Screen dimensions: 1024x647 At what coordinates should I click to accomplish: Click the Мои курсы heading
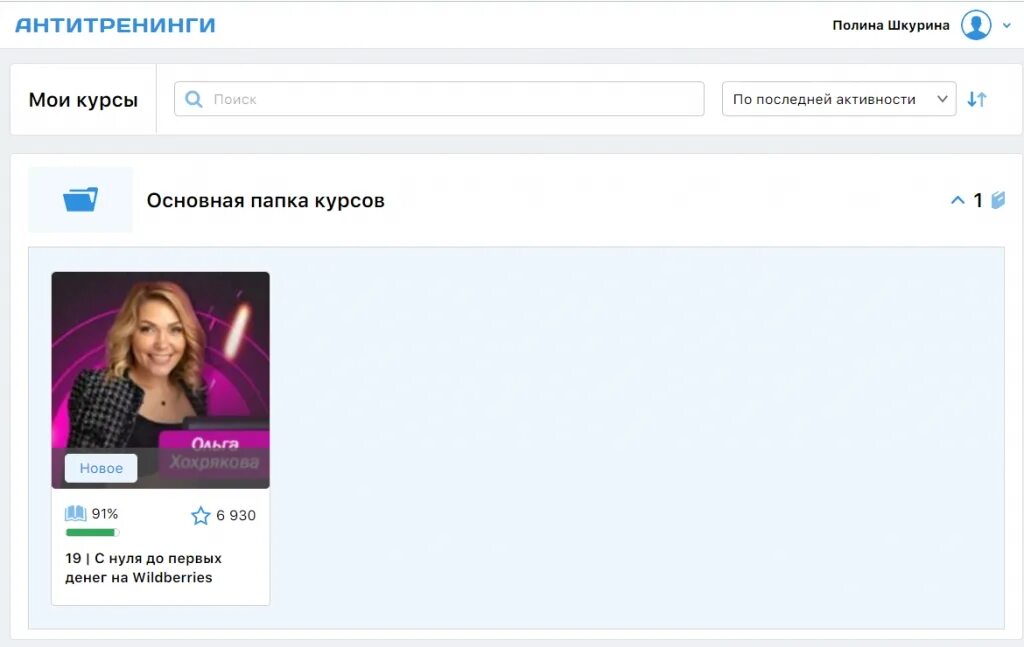point(83,99)
